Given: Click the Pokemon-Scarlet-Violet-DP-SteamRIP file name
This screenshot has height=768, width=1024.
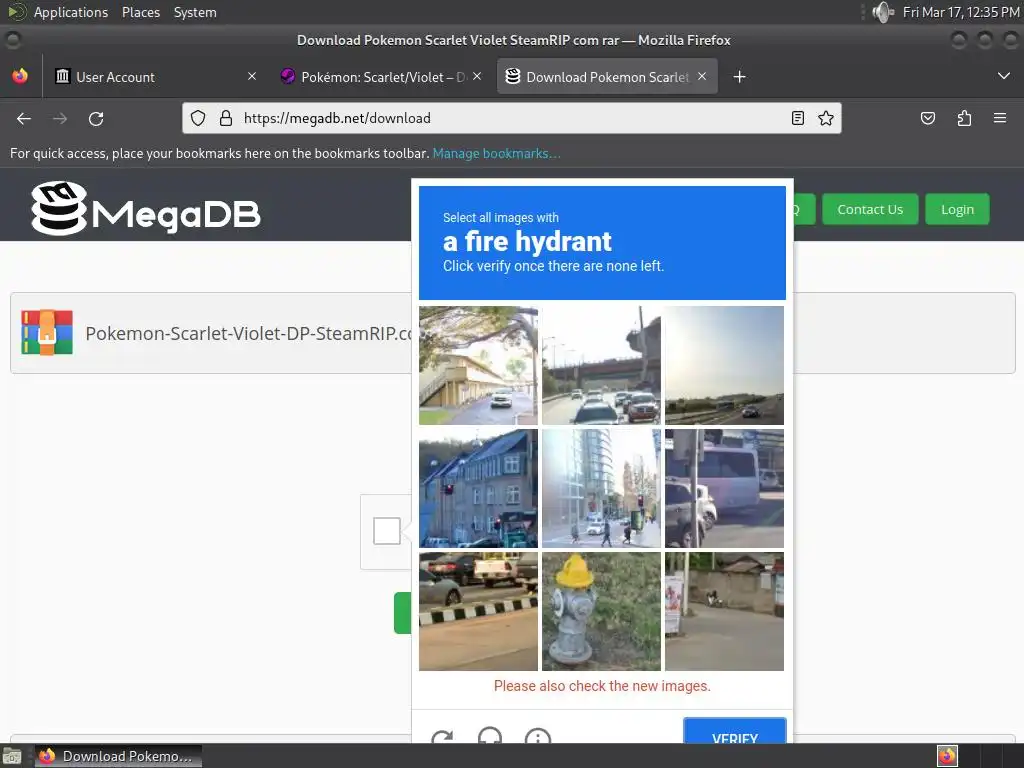Looking at the screenshot, I should coord(248,333).
